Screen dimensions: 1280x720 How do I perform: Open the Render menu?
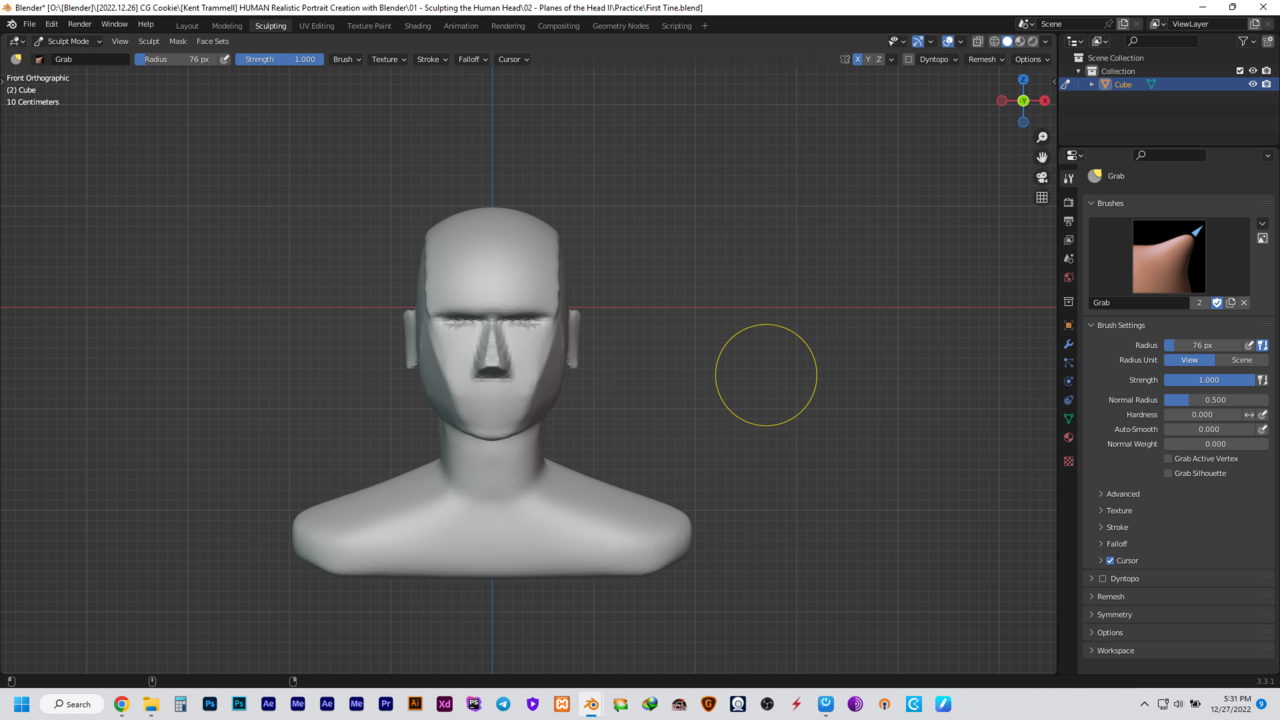pyautogui.click(x=79, y=24)
